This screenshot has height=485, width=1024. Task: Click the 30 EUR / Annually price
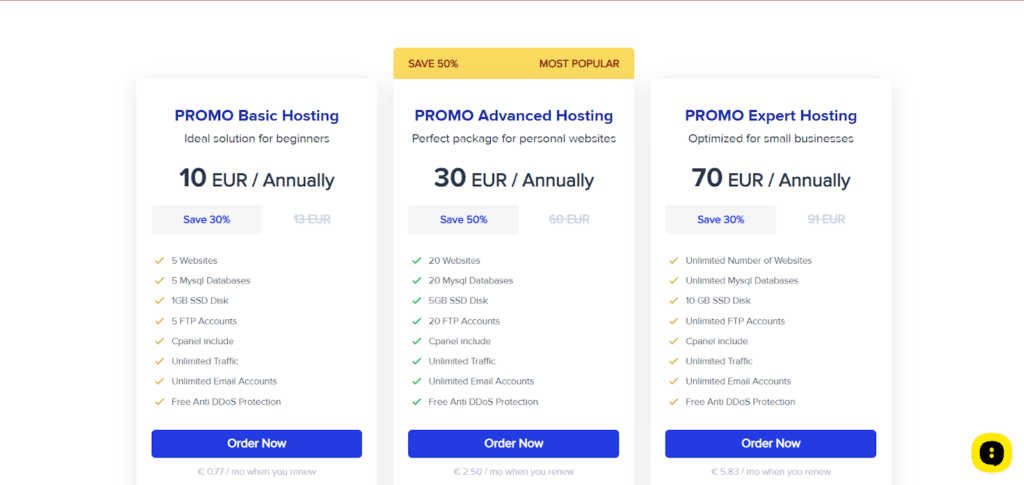click(x=514, y=178)
